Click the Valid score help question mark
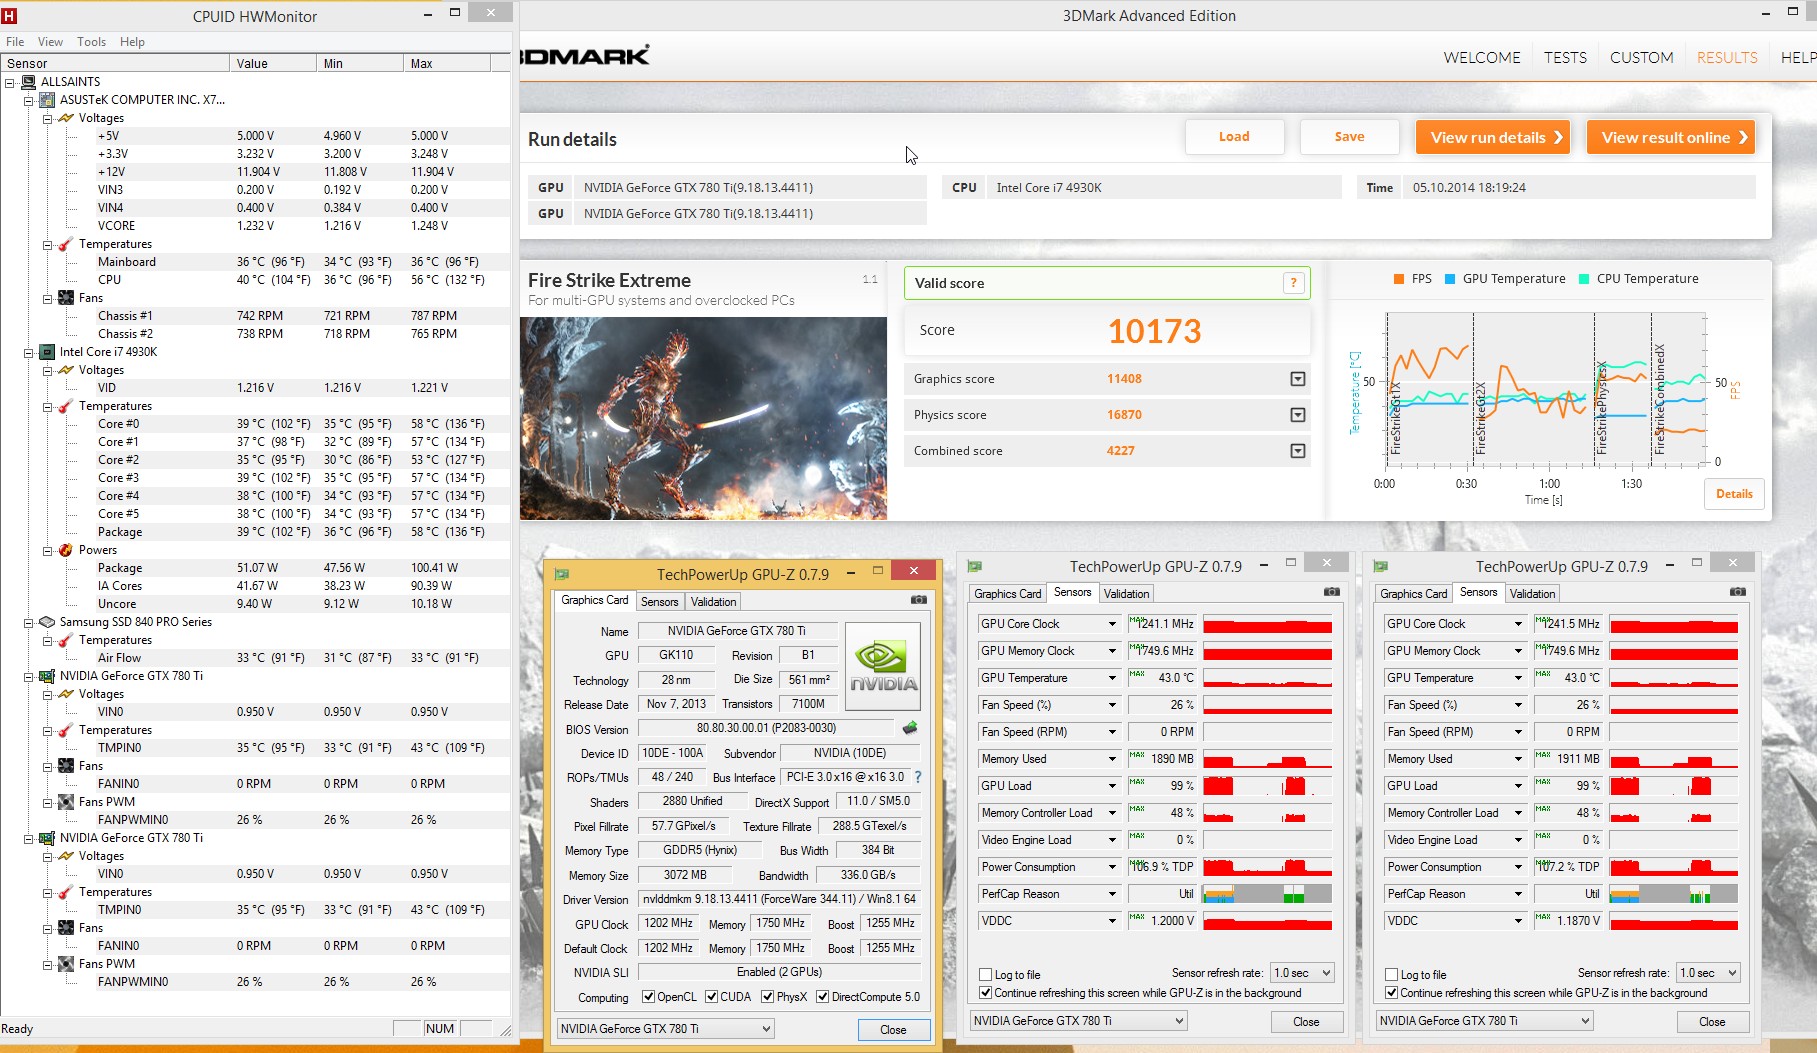The height and width of the screenshot is (1053, 1817). pyautogui.click(x=1293, y=283)
